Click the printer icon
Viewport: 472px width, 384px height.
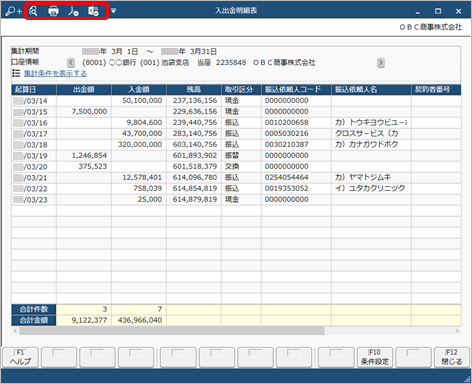click(53, 11)
